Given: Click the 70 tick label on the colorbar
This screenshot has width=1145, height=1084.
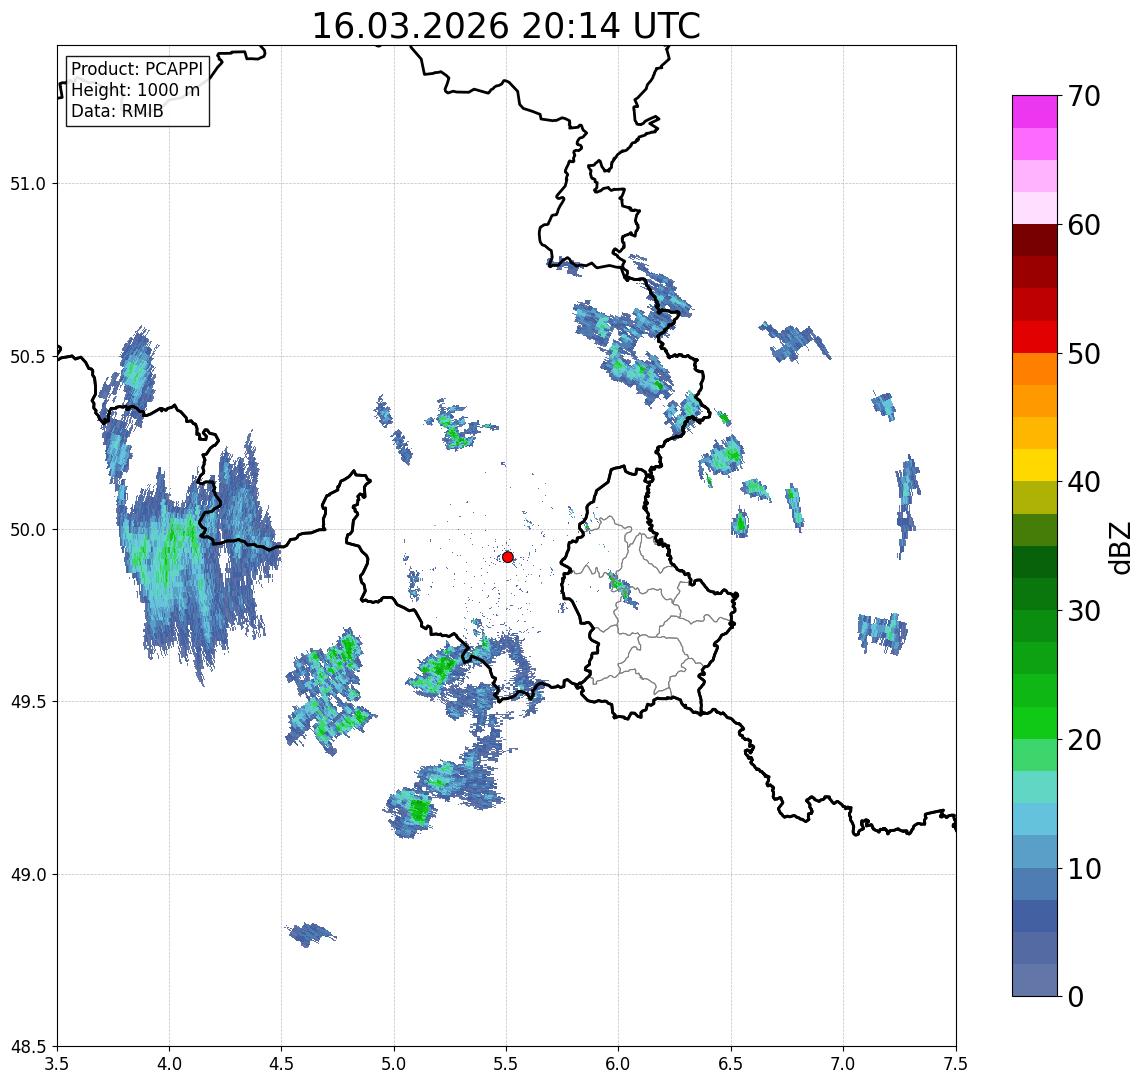Looking at the screenshot, I should point(1084,96).
